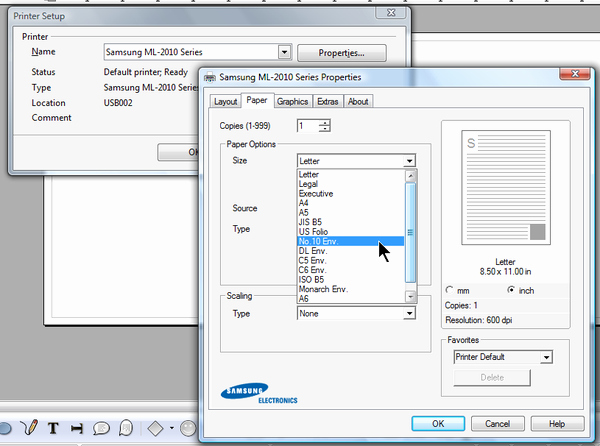Open the paper Size dropdown arrow
Image resolution: width=600 pixels, height=446 pixels.
[x=409, y=161]
